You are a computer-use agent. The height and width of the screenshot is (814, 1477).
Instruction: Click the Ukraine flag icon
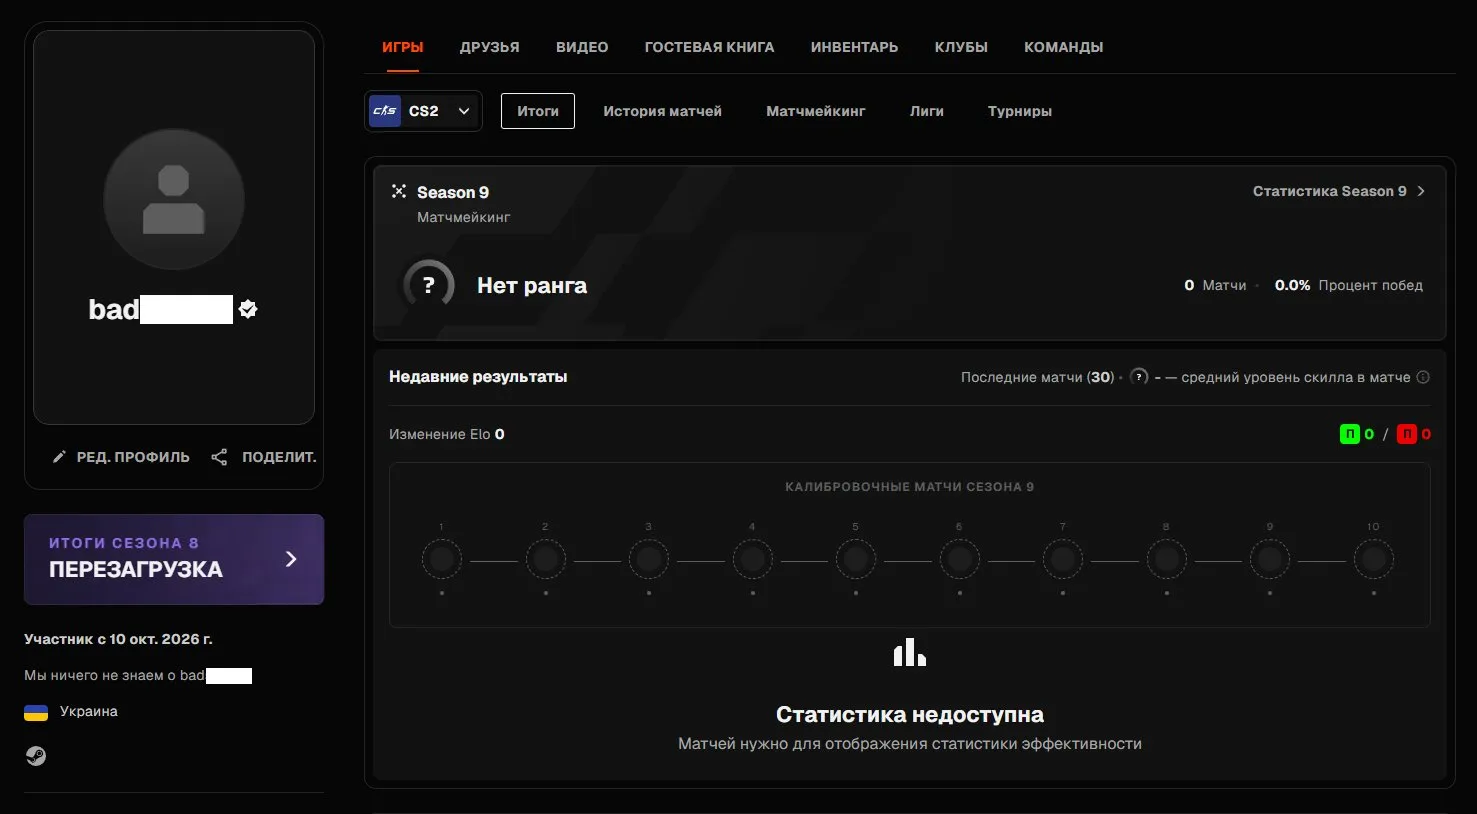36,712
